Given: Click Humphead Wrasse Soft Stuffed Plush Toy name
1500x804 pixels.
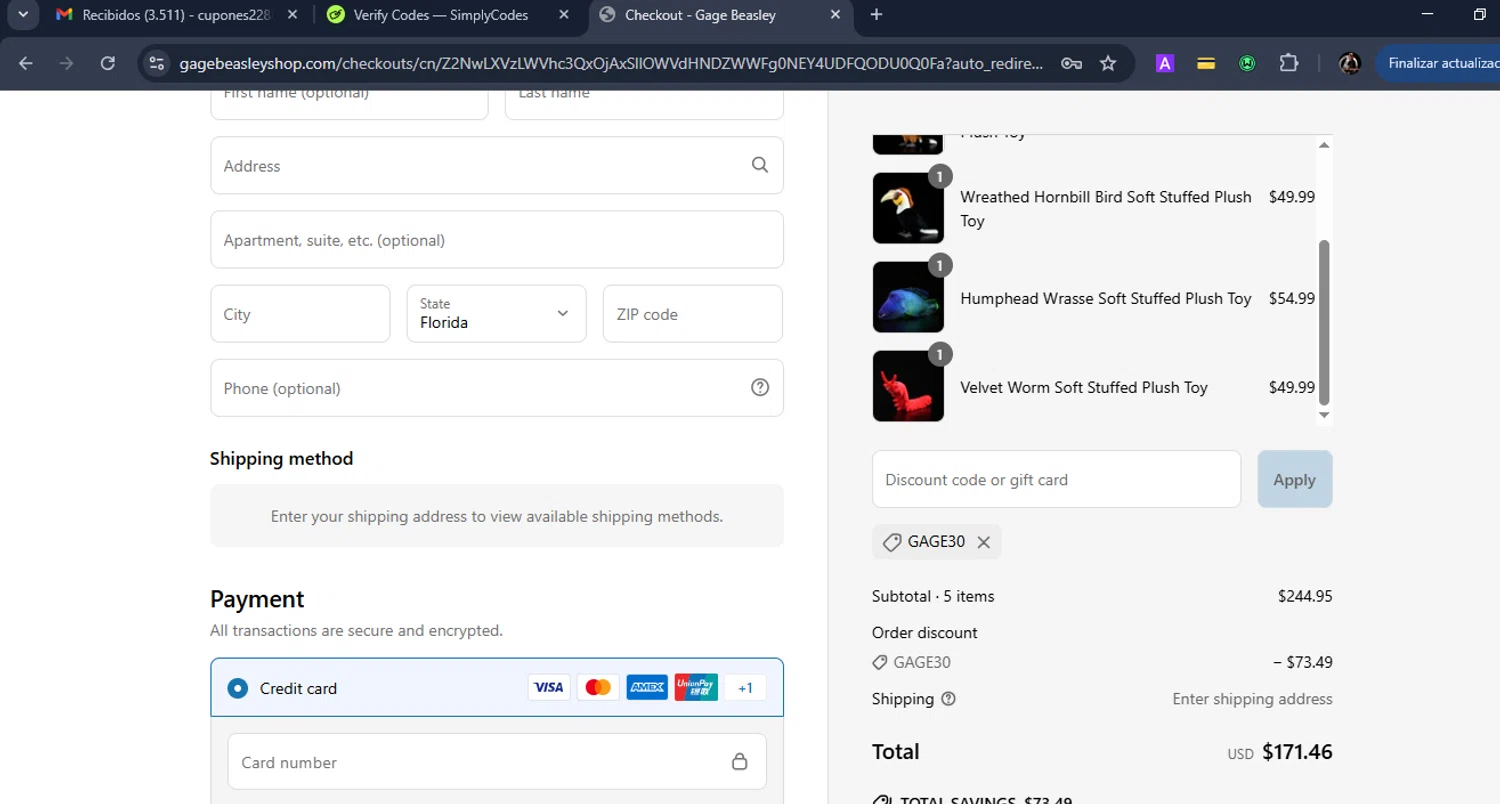Looking at the screenshot, I should click(1106, 298).
